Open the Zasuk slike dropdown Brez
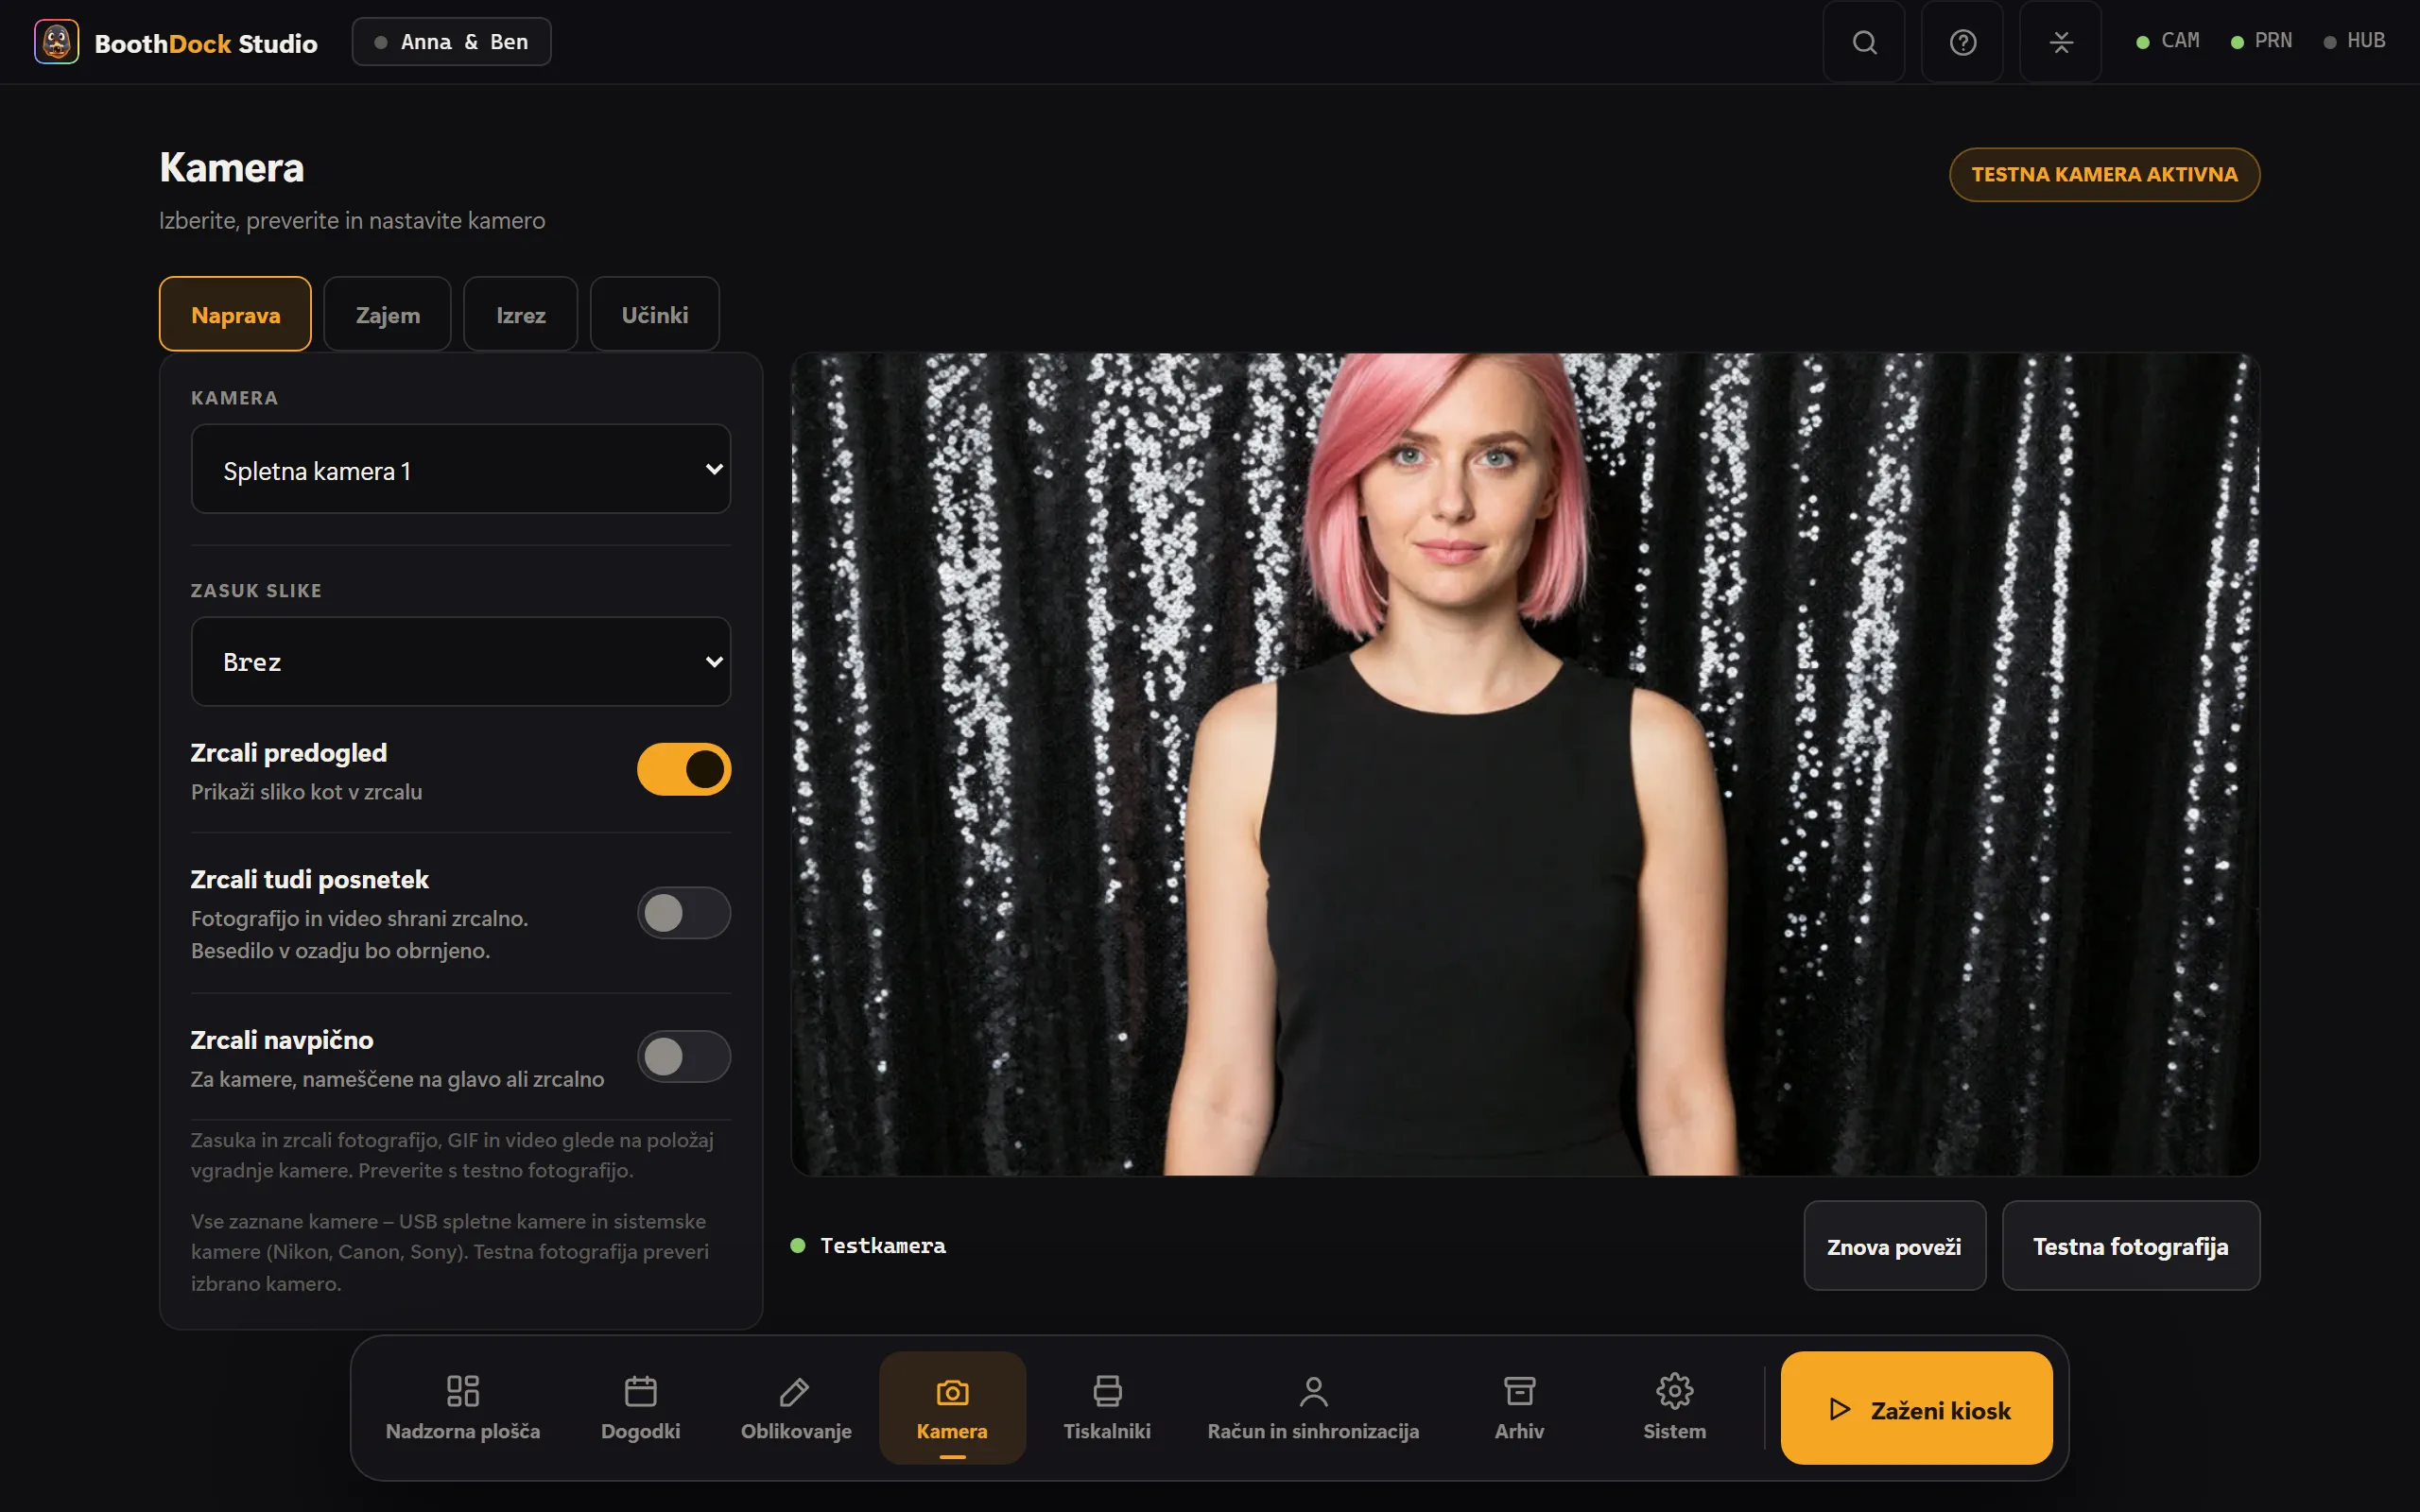Viewport: 2420px width, 1512px height. click(x=461, y=661)
